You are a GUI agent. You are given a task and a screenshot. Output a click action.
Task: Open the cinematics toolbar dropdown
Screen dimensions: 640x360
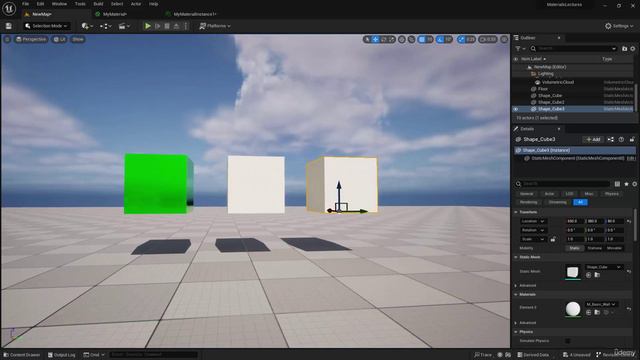point(124,26)
